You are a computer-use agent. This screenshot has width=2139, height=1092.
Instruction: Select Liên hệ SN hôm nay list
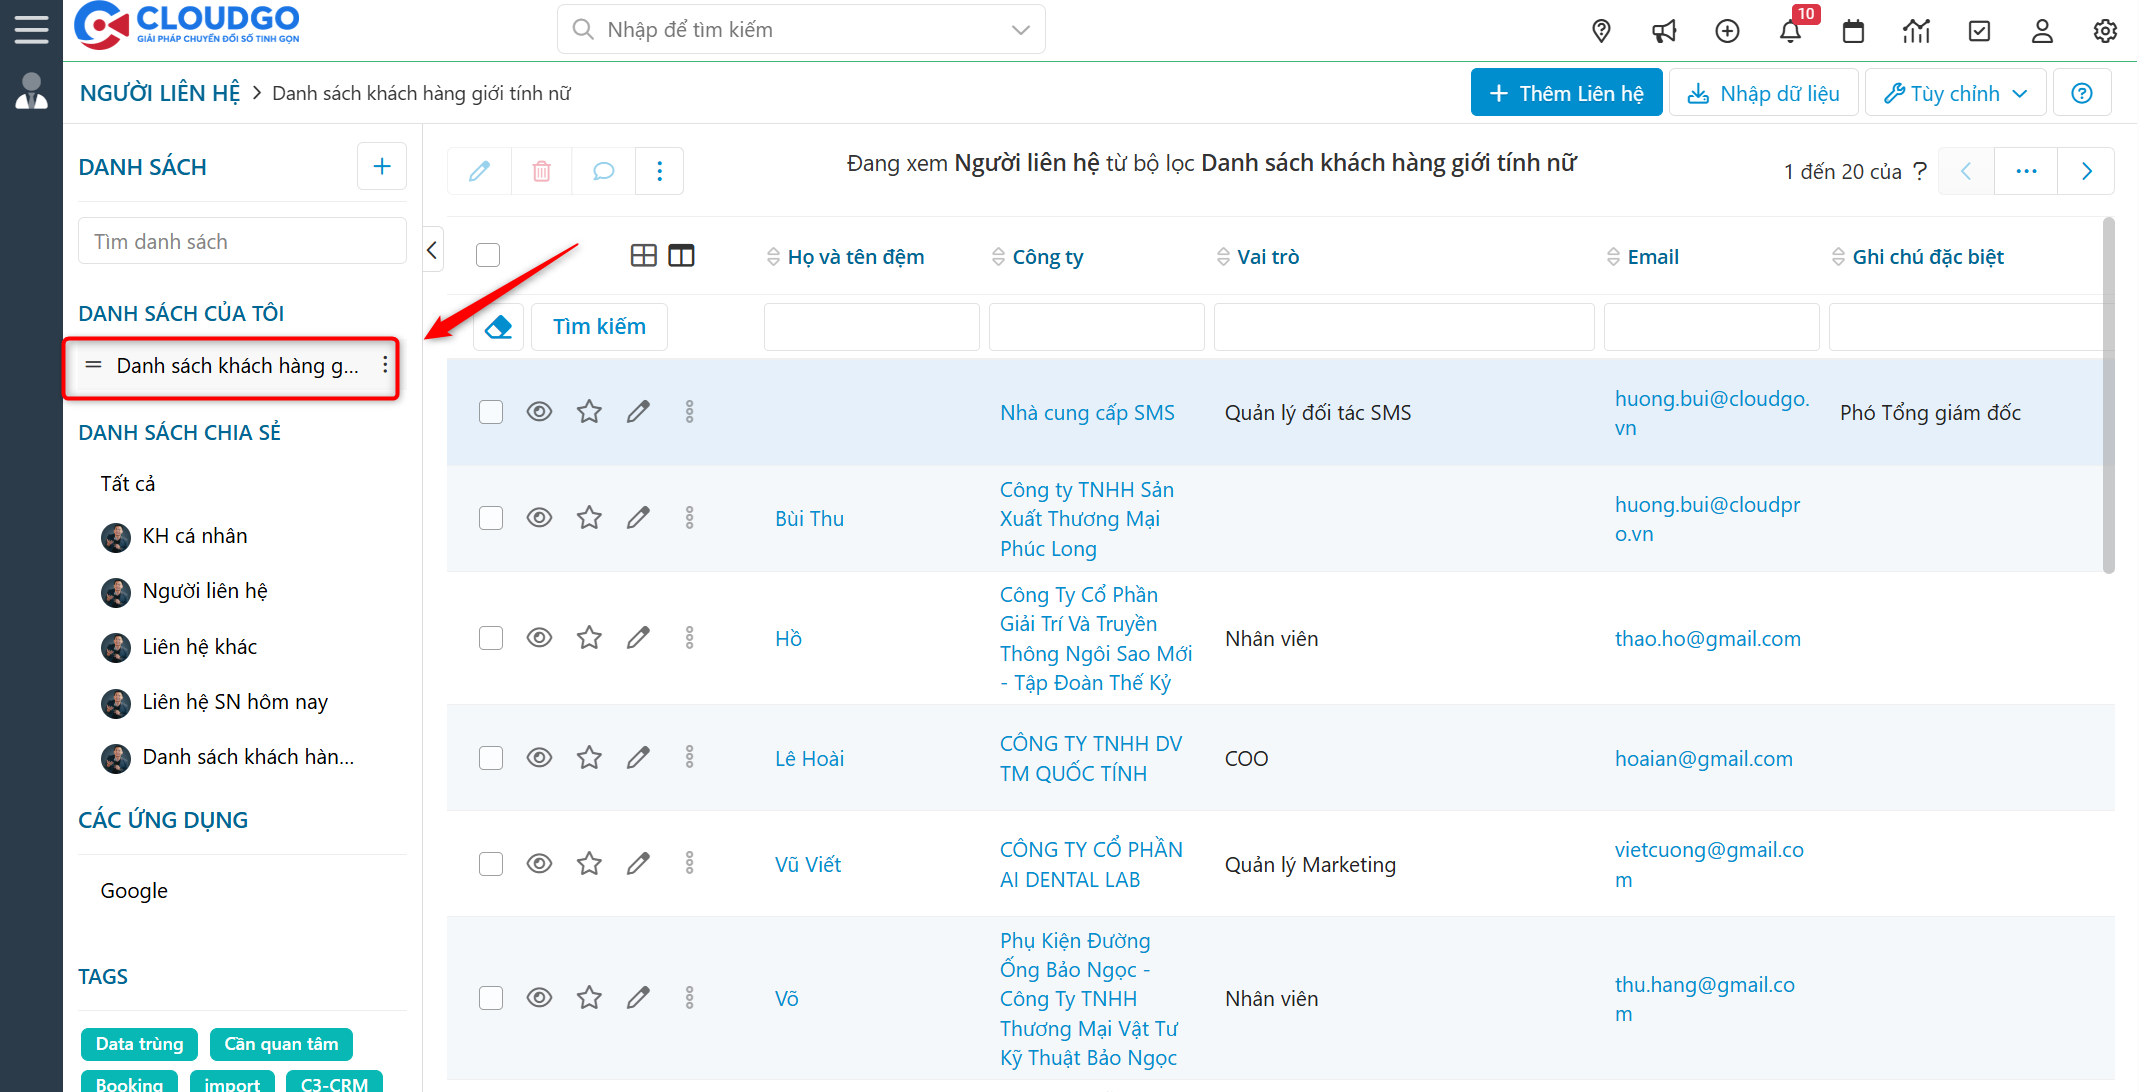click(235, 702)
